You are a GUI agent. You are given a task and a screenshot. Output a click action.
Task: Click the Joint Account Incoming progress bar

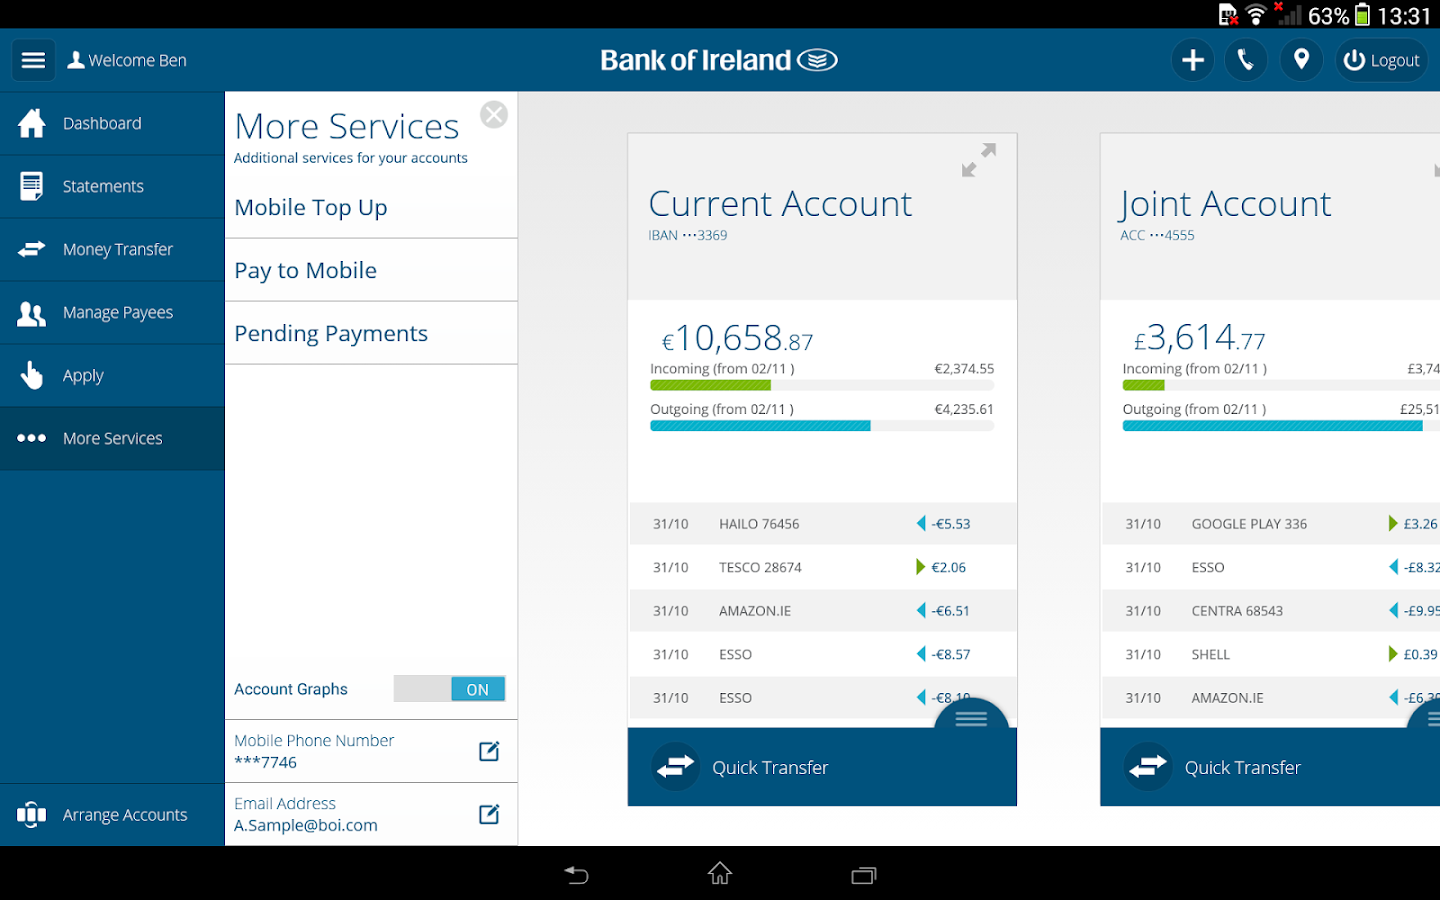click(1281, 385)
